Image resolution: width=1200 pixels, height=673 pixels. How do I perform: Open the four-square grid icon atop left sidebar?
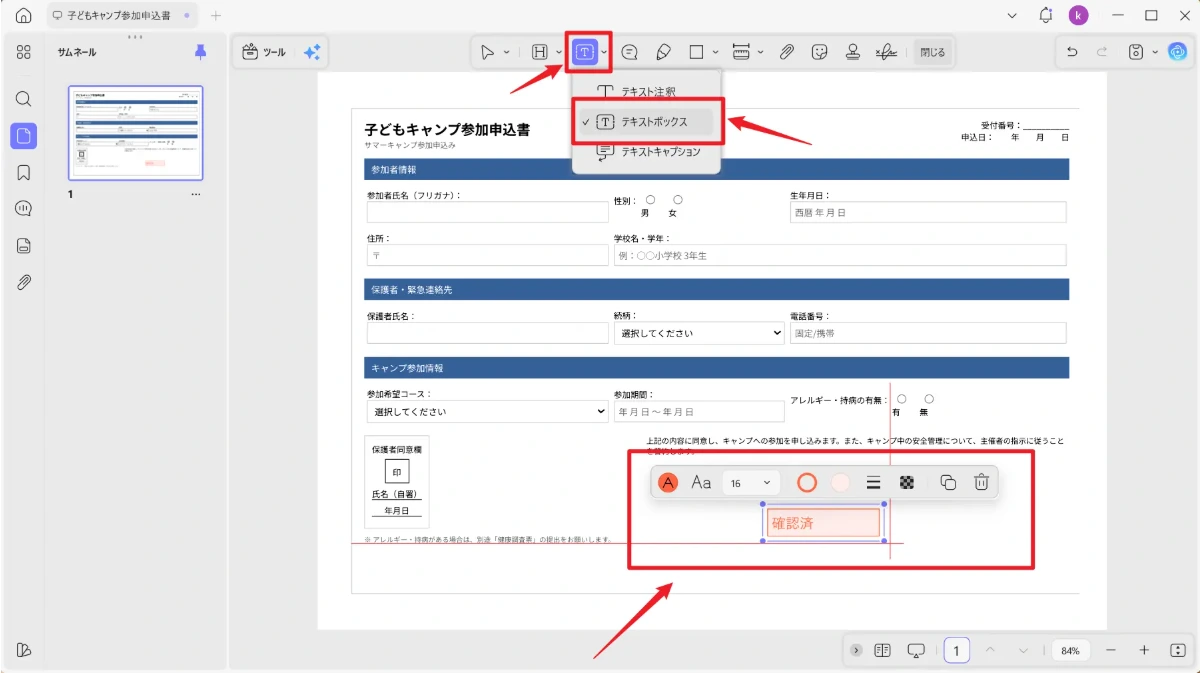24,52
